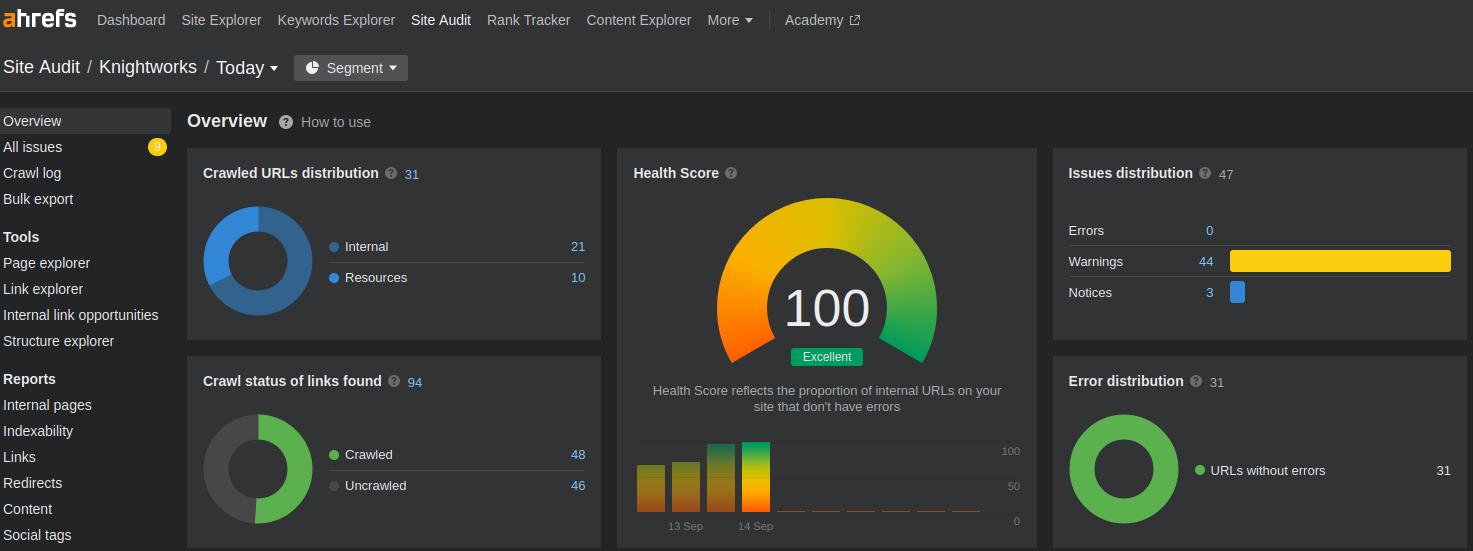Click the blue Notices bar
Viewport: 1473px width, 551px height.
point(1237,292)
